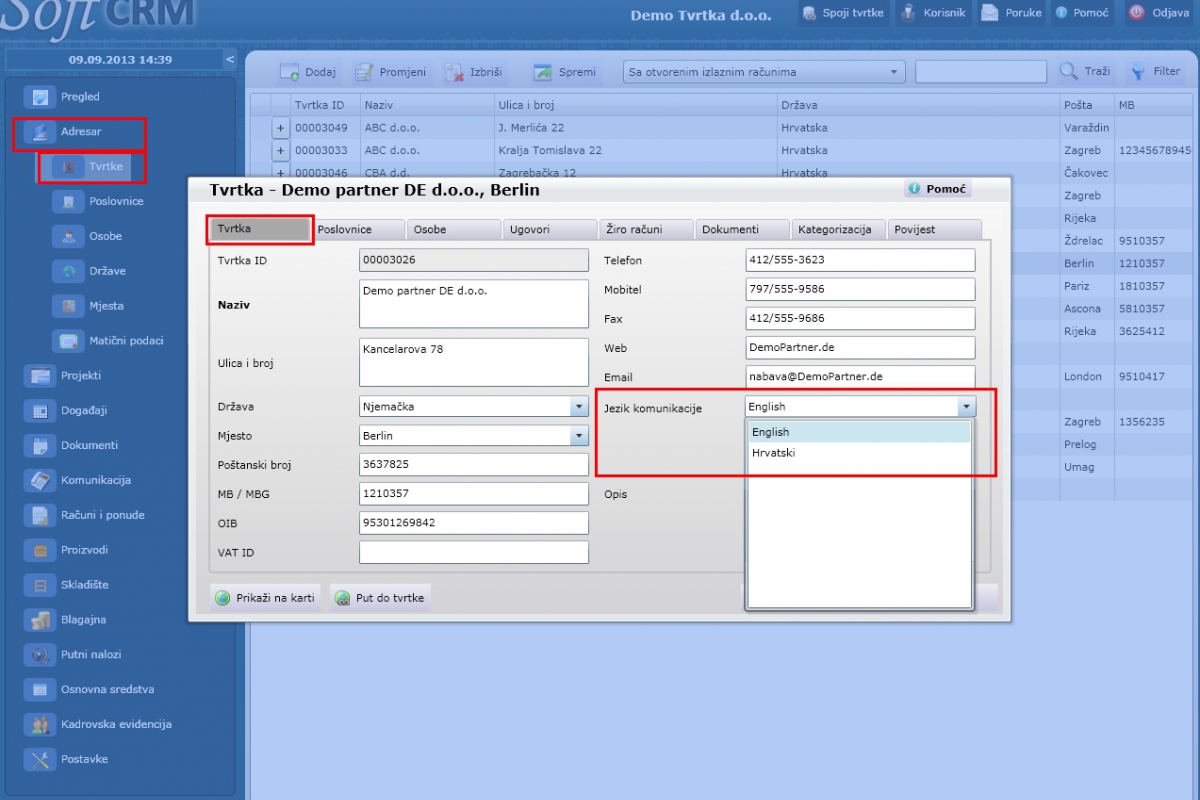Click the Adresar sidebar icon

[x=41, y=132]
